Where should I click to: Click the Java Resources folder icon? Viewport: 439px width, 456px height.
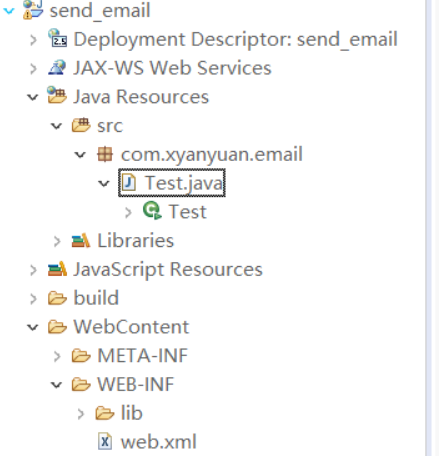coord(57,95)
